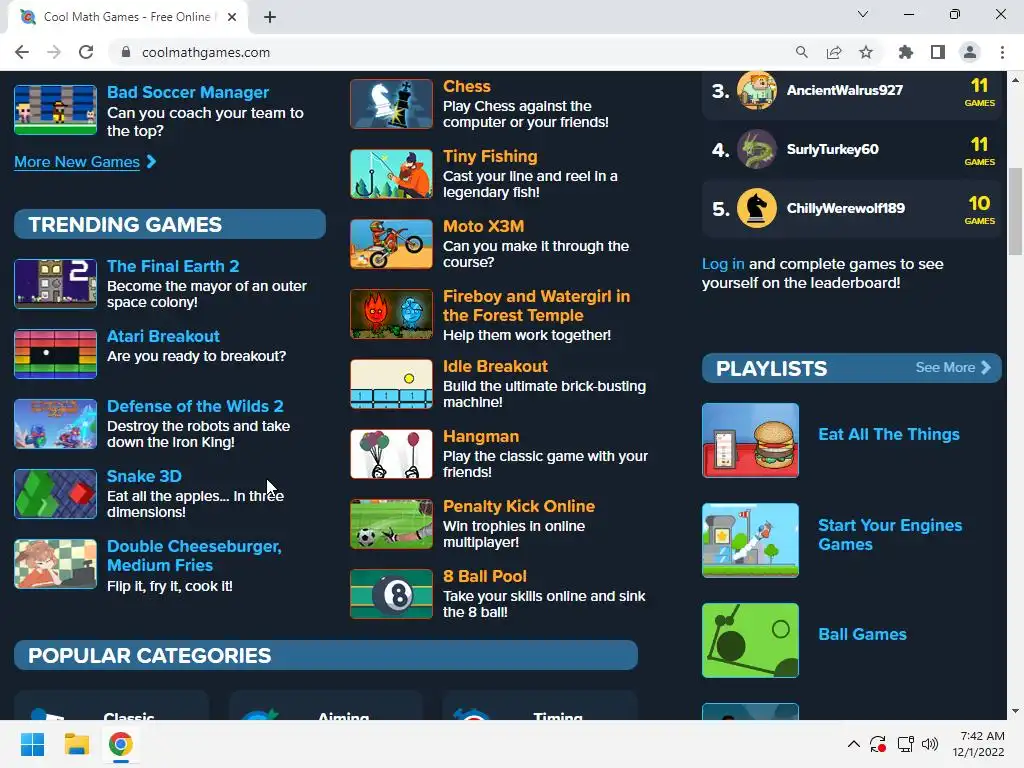Click the Tiny Fishing thumbnail
This screenshot has width=1024, height=768.
pos(391,174)
